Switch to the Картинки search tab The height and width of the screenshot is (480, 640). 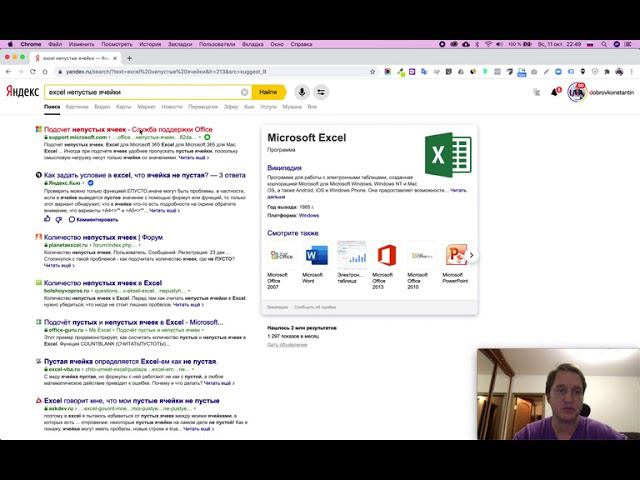pos(77,107)
